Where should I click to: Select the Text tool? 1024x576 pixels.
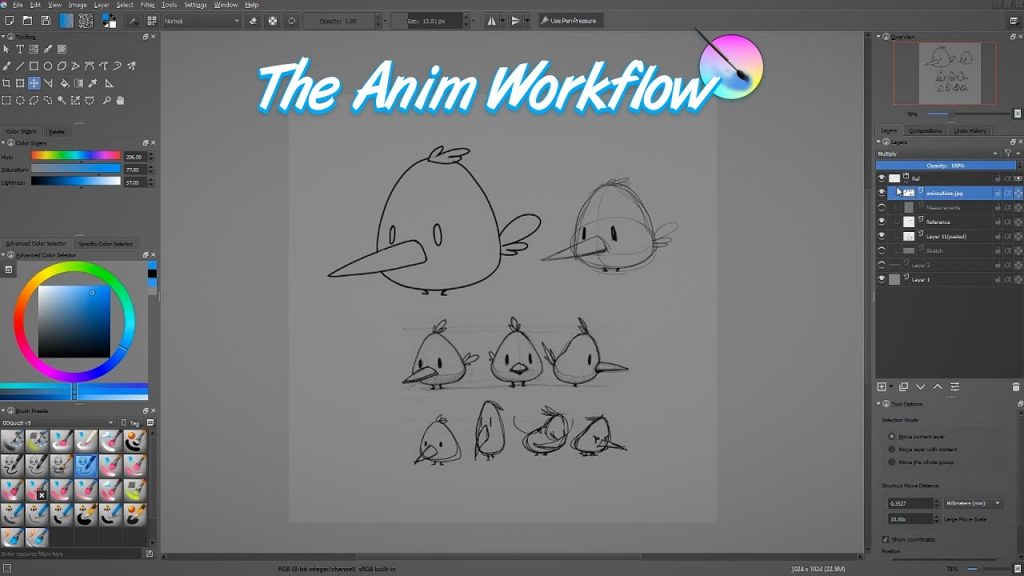20,48
